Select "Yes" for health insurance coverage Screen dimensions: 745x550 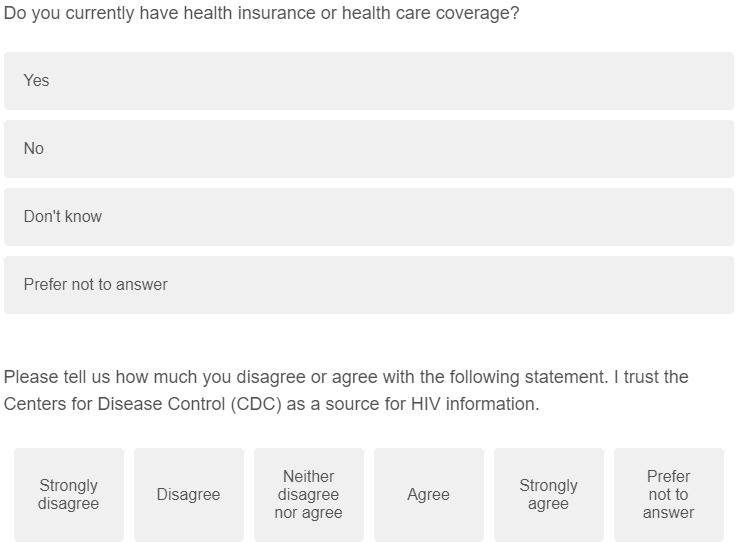(x=368, y=81)
